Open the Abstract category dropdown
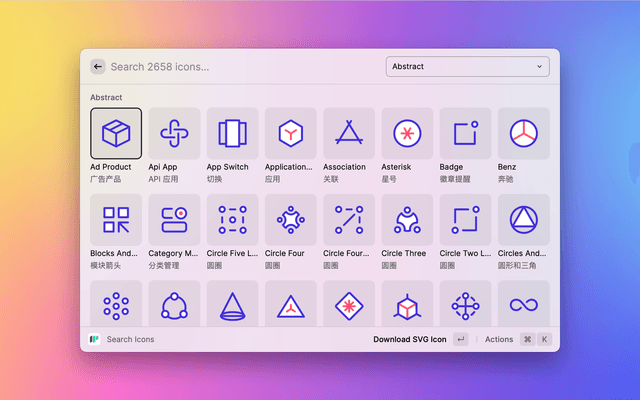Image resolution: width=640 pixels, height=400 pixels. [467, 67]
